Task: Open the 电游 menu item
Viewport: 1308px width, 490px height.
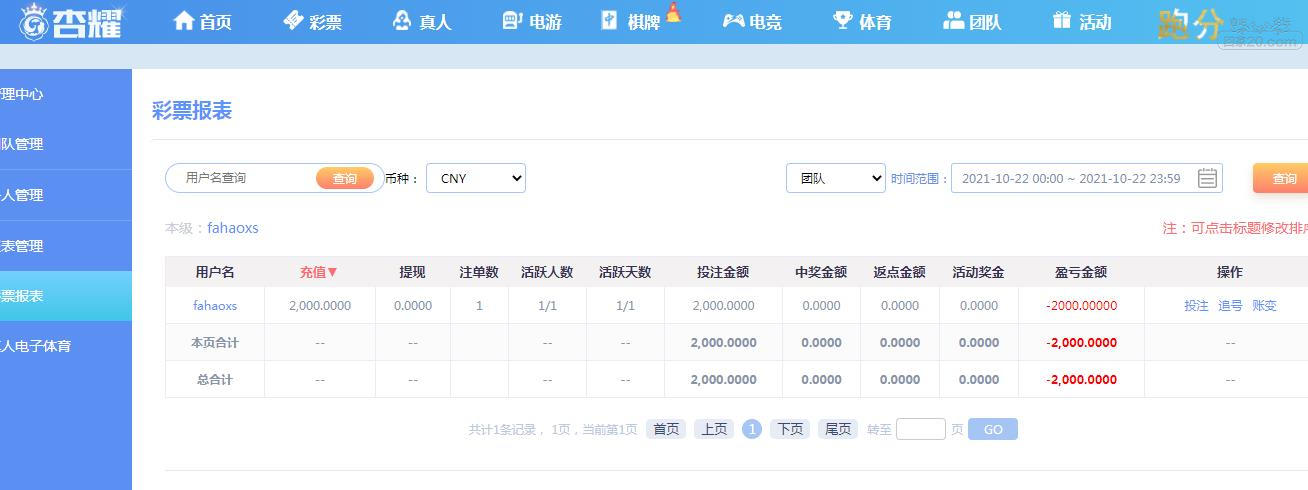Action: (x=545, y=22)
